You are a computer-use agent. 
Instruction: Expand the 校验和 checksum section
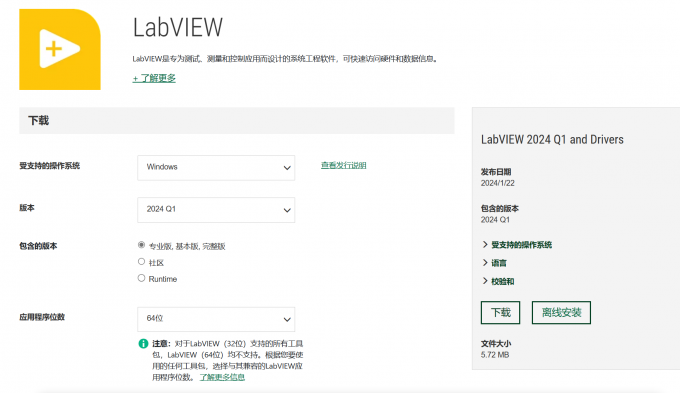pyautogui.click(x=498, y=281)
